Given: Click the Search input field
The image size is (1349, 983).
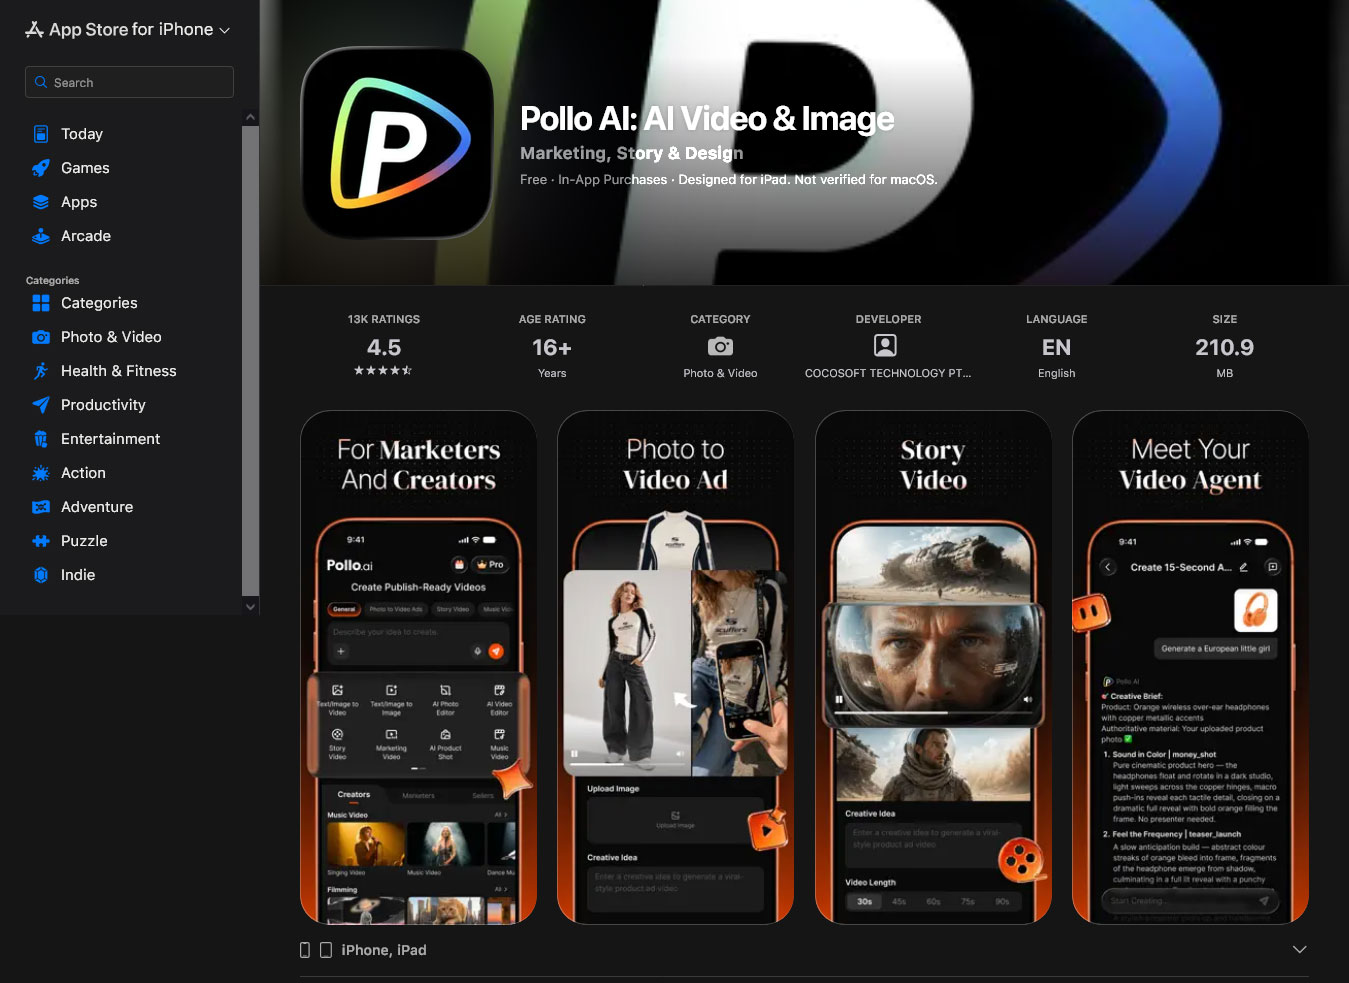Looking at the screenshot, I should coord(129,82).
